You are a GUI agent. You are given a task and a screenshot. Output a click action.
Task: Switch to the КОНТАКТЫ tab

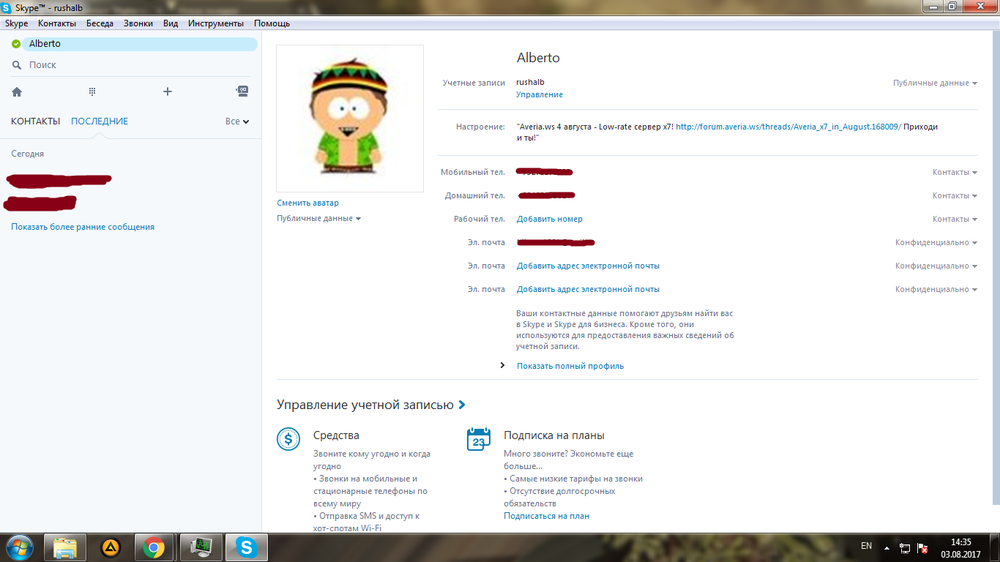click(x=35, y=121)
